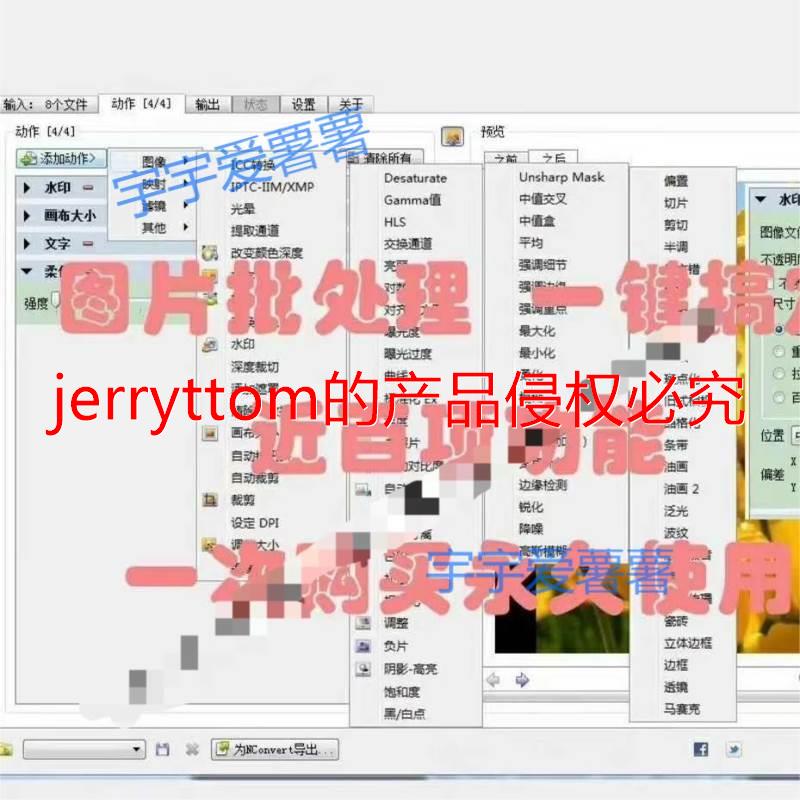The width and height of the screenshot is (800, 800).
Task: Switch to the 设置 tab
Action: pos(304,105)
